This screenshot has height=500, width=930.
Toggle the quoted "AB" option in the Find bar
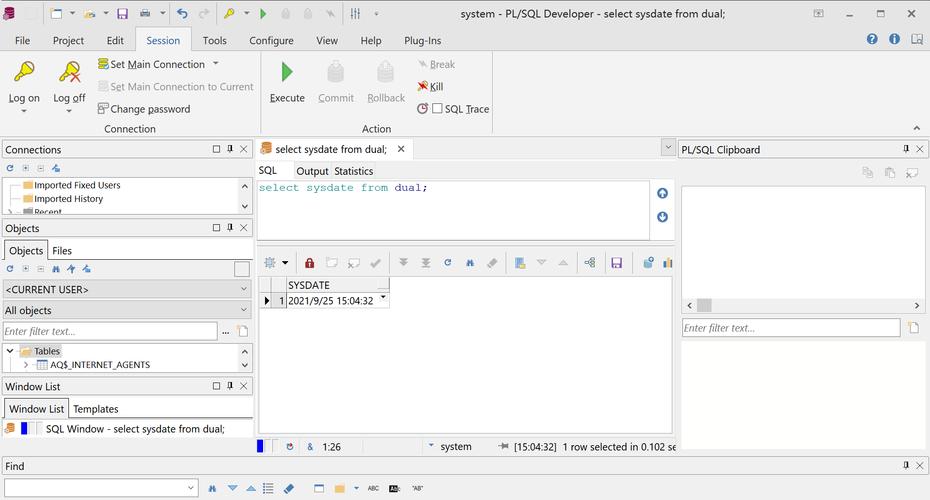[418, 488]
